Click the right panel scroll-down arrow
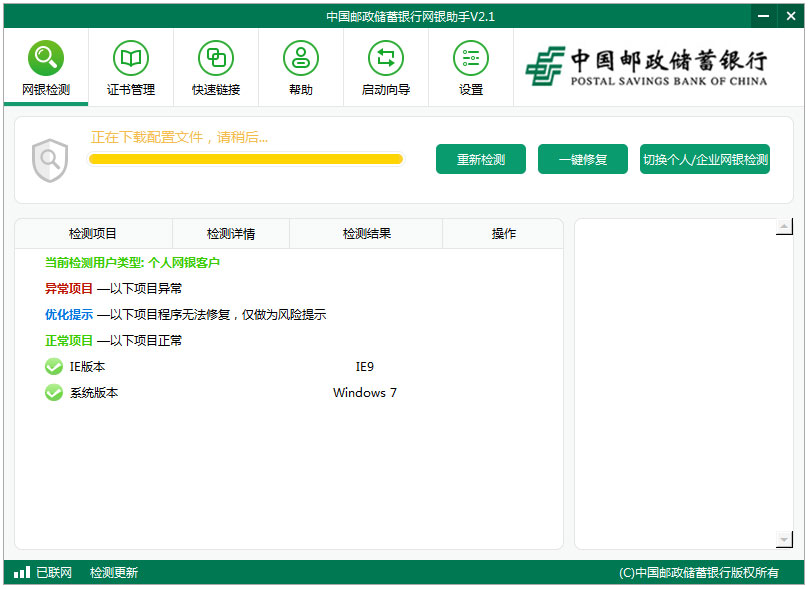The width and height of the screenshot is (810, 589). [x=784, y=540]
